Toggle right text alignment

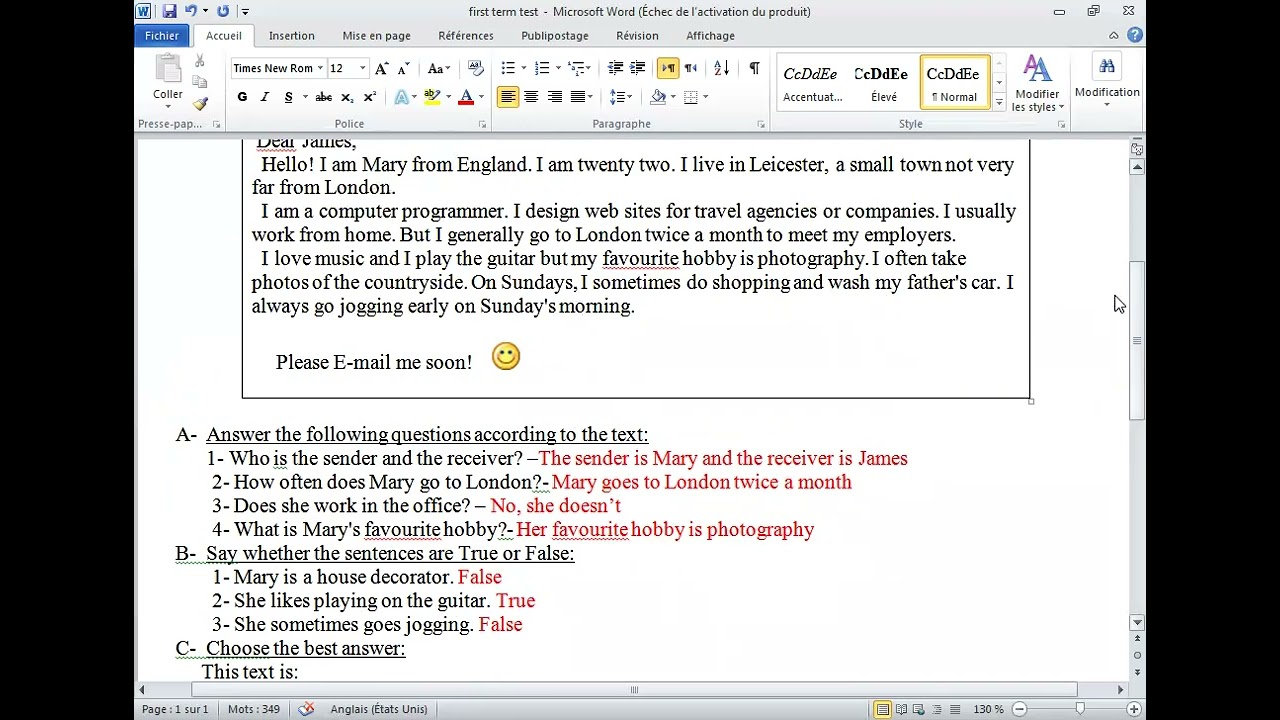[554, 97]
